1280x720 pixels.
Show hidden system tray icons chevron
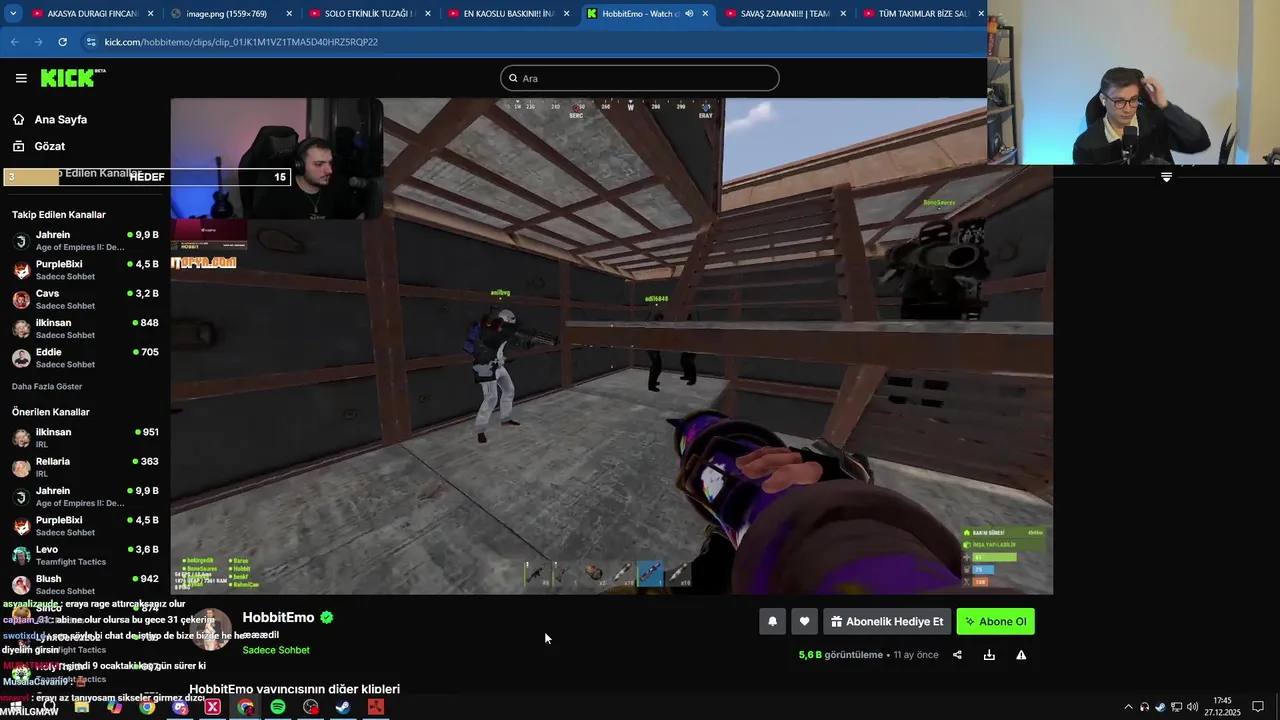click(x=1129, y=707)
